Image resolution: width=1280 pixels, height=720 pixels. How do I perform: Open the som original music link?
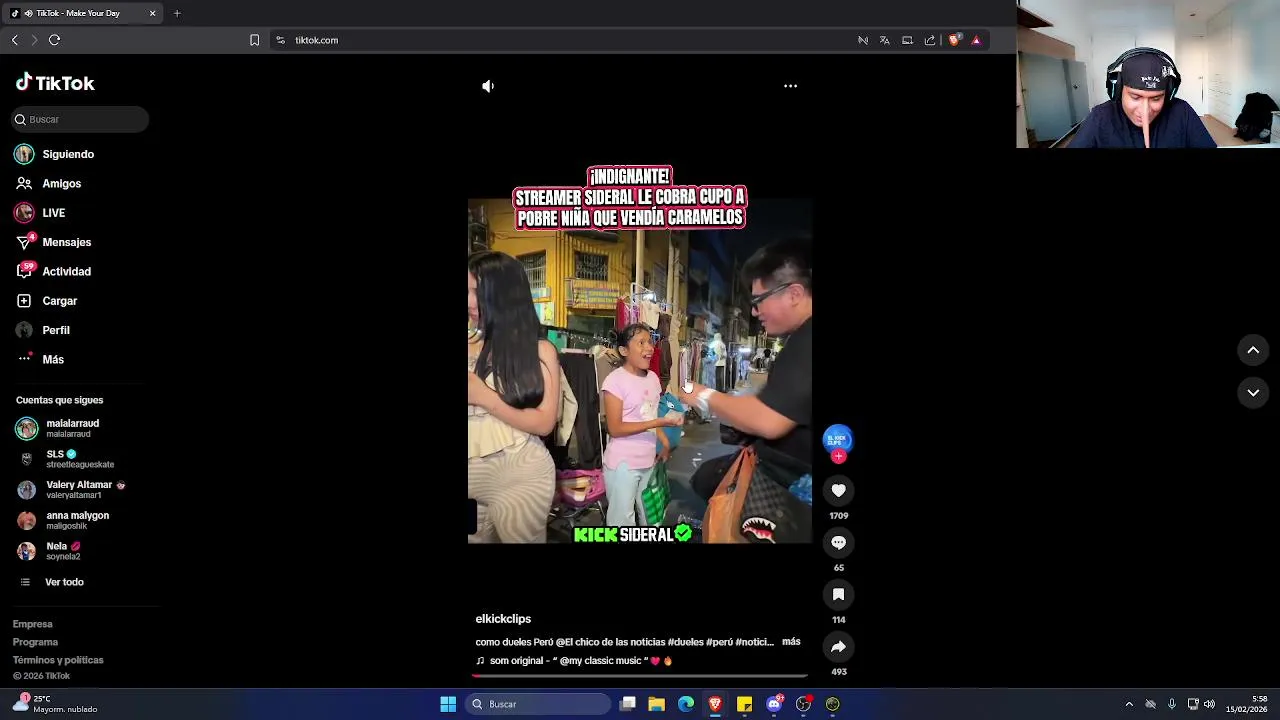[574, 661]
